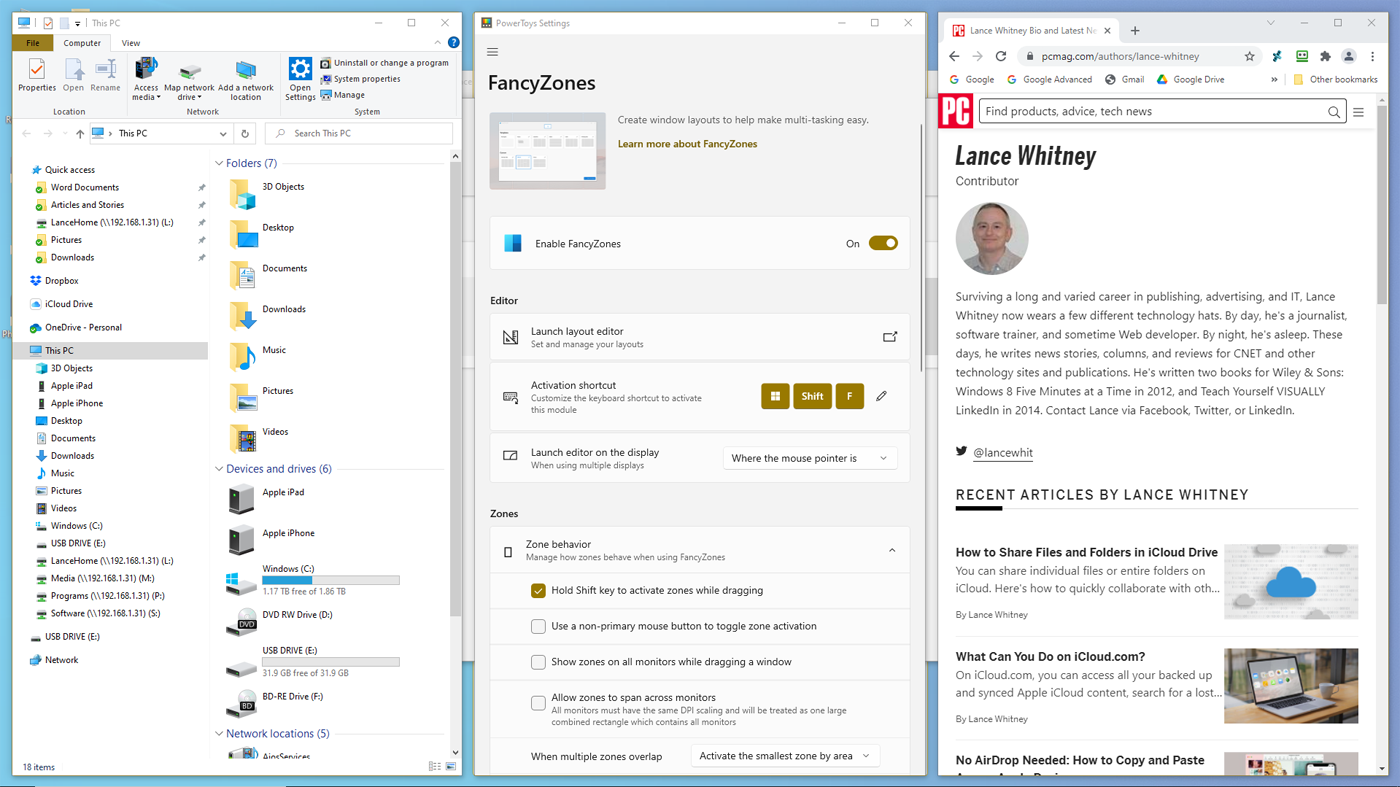Check Allow zones to span across monitors
Screen dimensions: 1400x787
(538, 703)
